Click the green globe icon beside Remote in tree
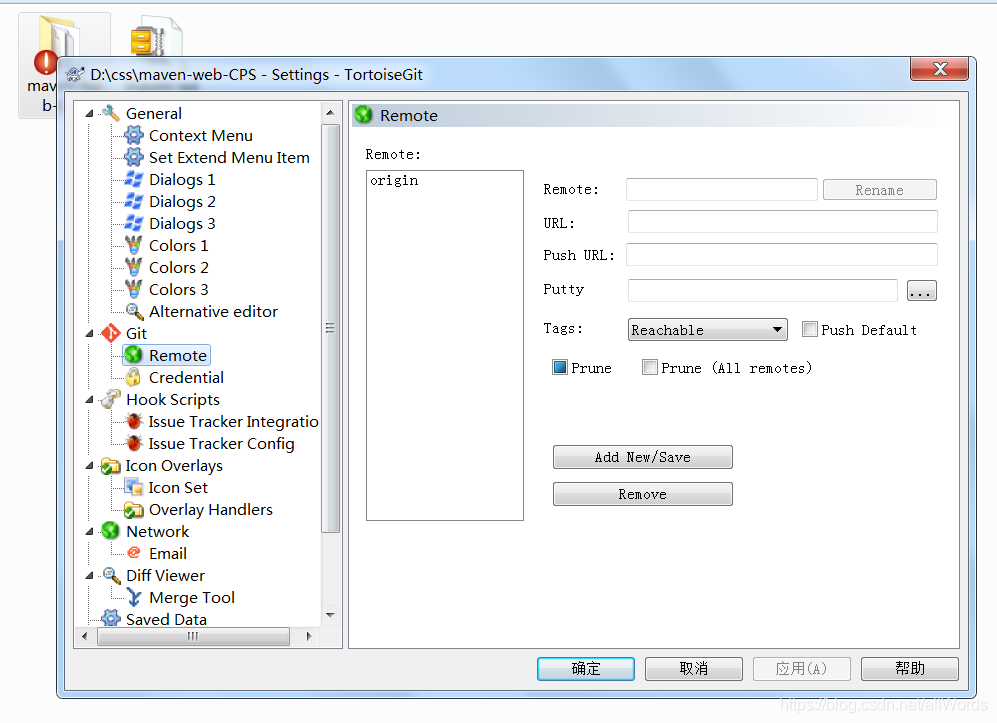Image resolution: width=997 pixels, height=723 pixels. coord(134,355)
